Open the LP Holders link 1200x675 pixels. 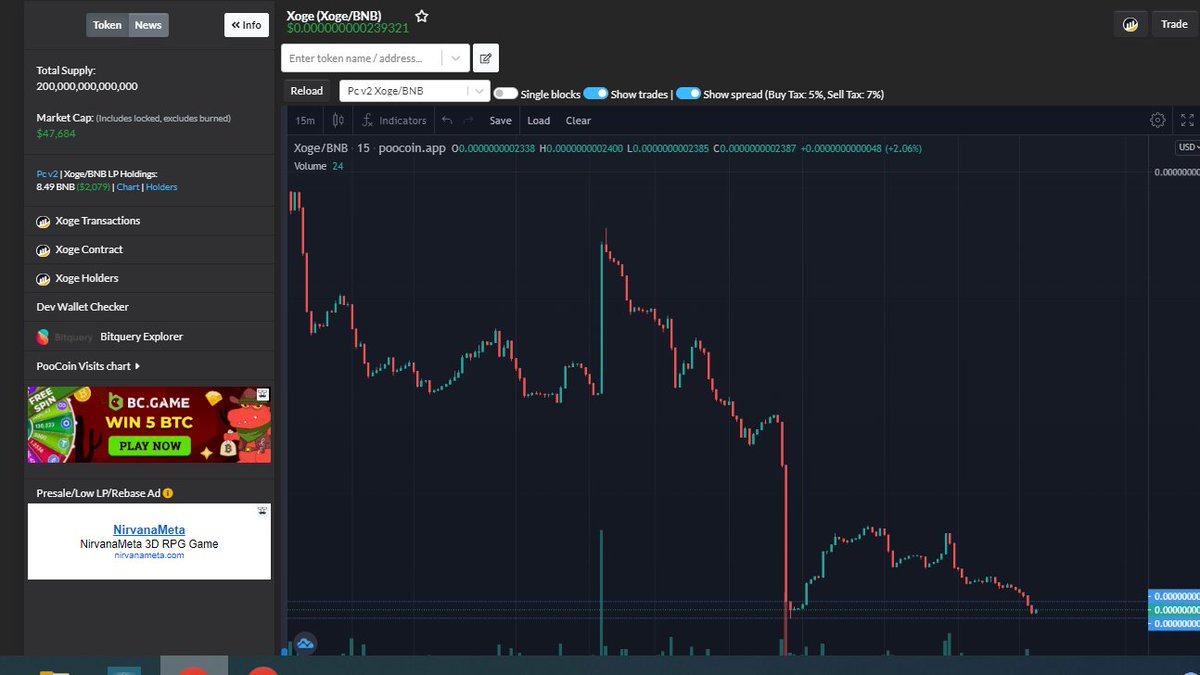click(161, 187)
